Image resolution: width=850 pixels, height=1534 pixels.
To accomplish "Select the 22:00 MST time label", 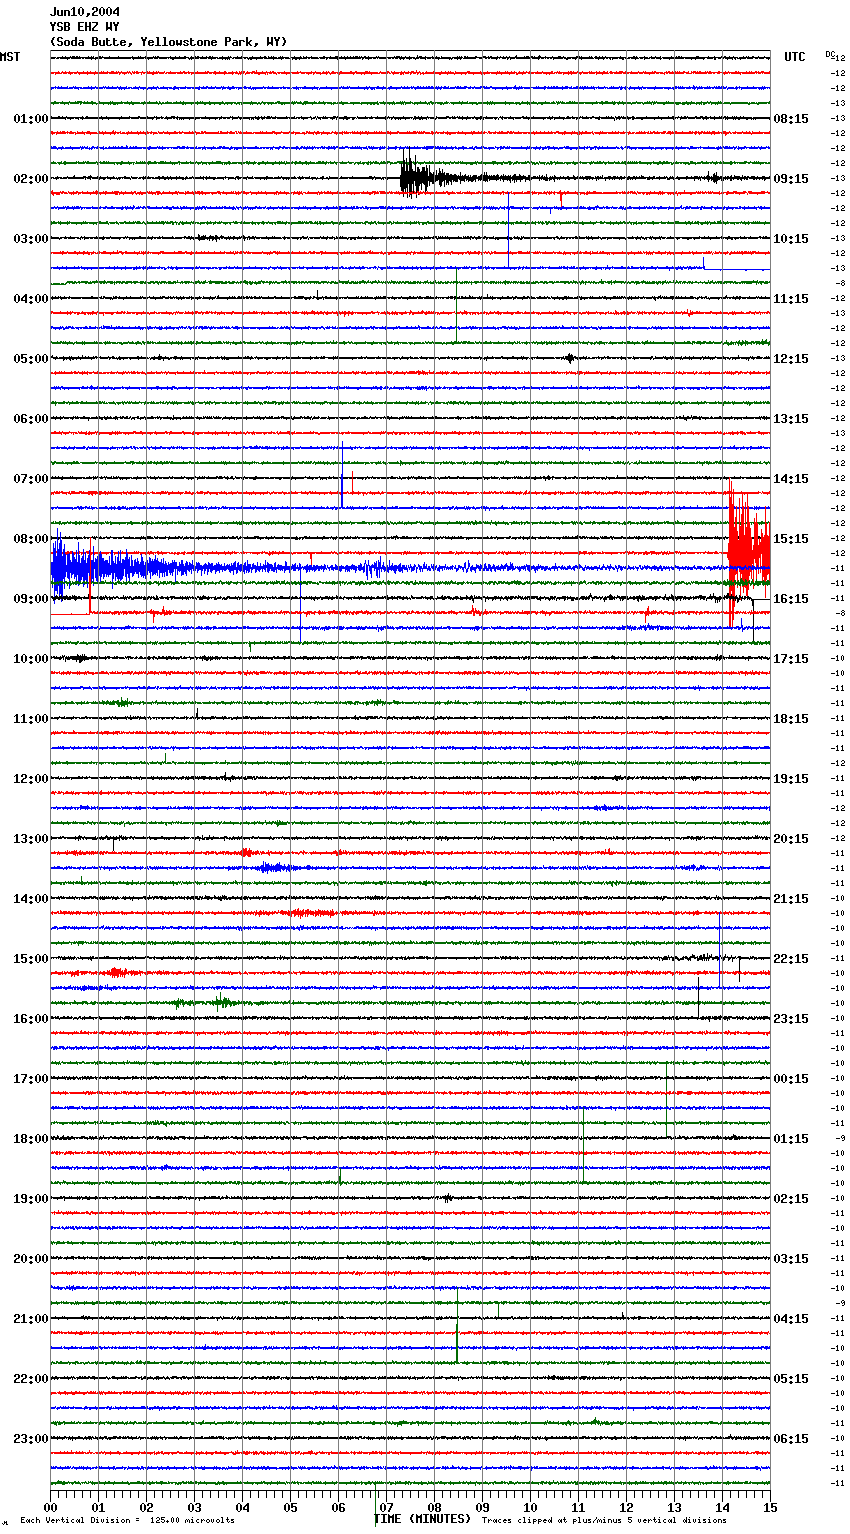I will pyautogui.click(x=31, y=1379).
